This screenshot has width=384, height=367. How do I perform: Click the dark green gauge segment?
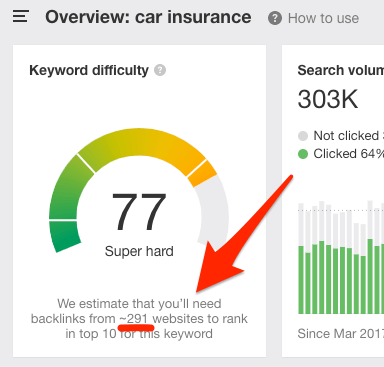tap(64, 236)
